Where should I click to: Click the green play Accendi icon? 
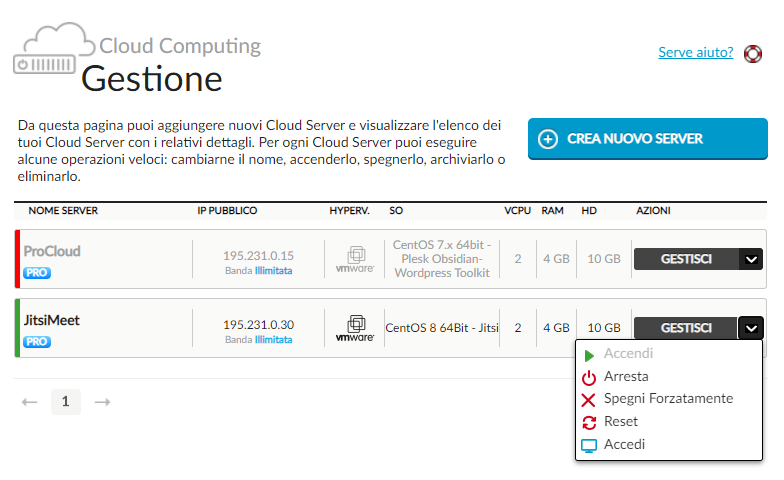(589, 354)
